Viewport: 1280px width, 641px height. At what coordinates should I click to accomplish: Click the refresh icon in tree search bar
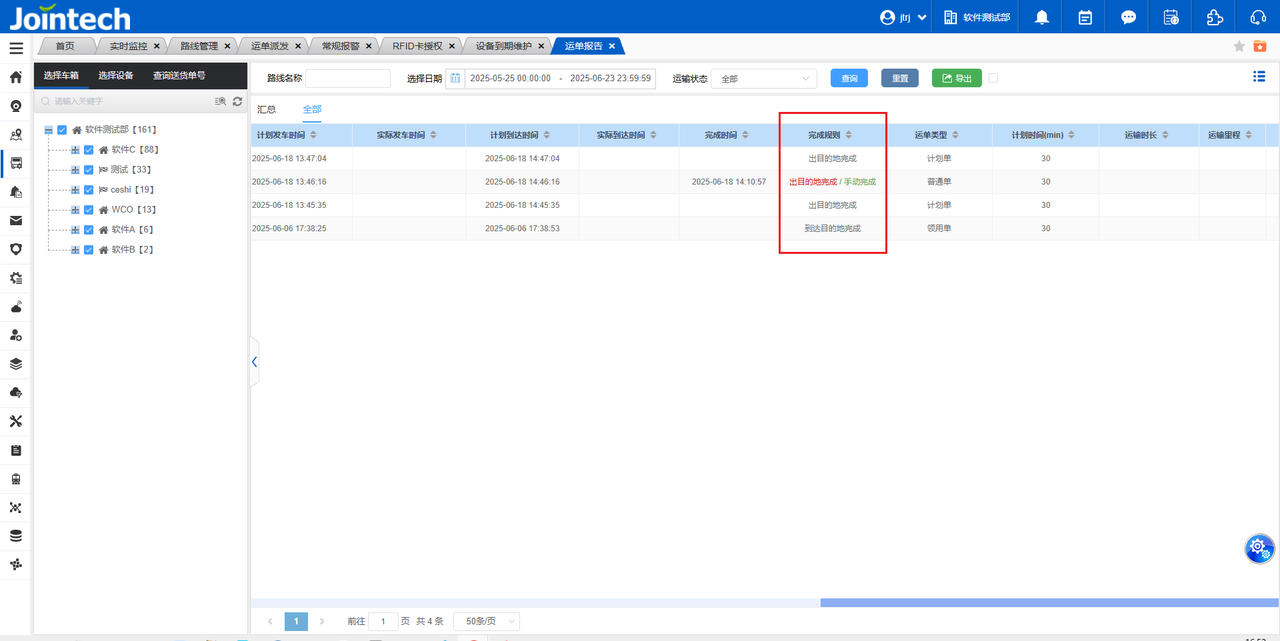(237, 101)
